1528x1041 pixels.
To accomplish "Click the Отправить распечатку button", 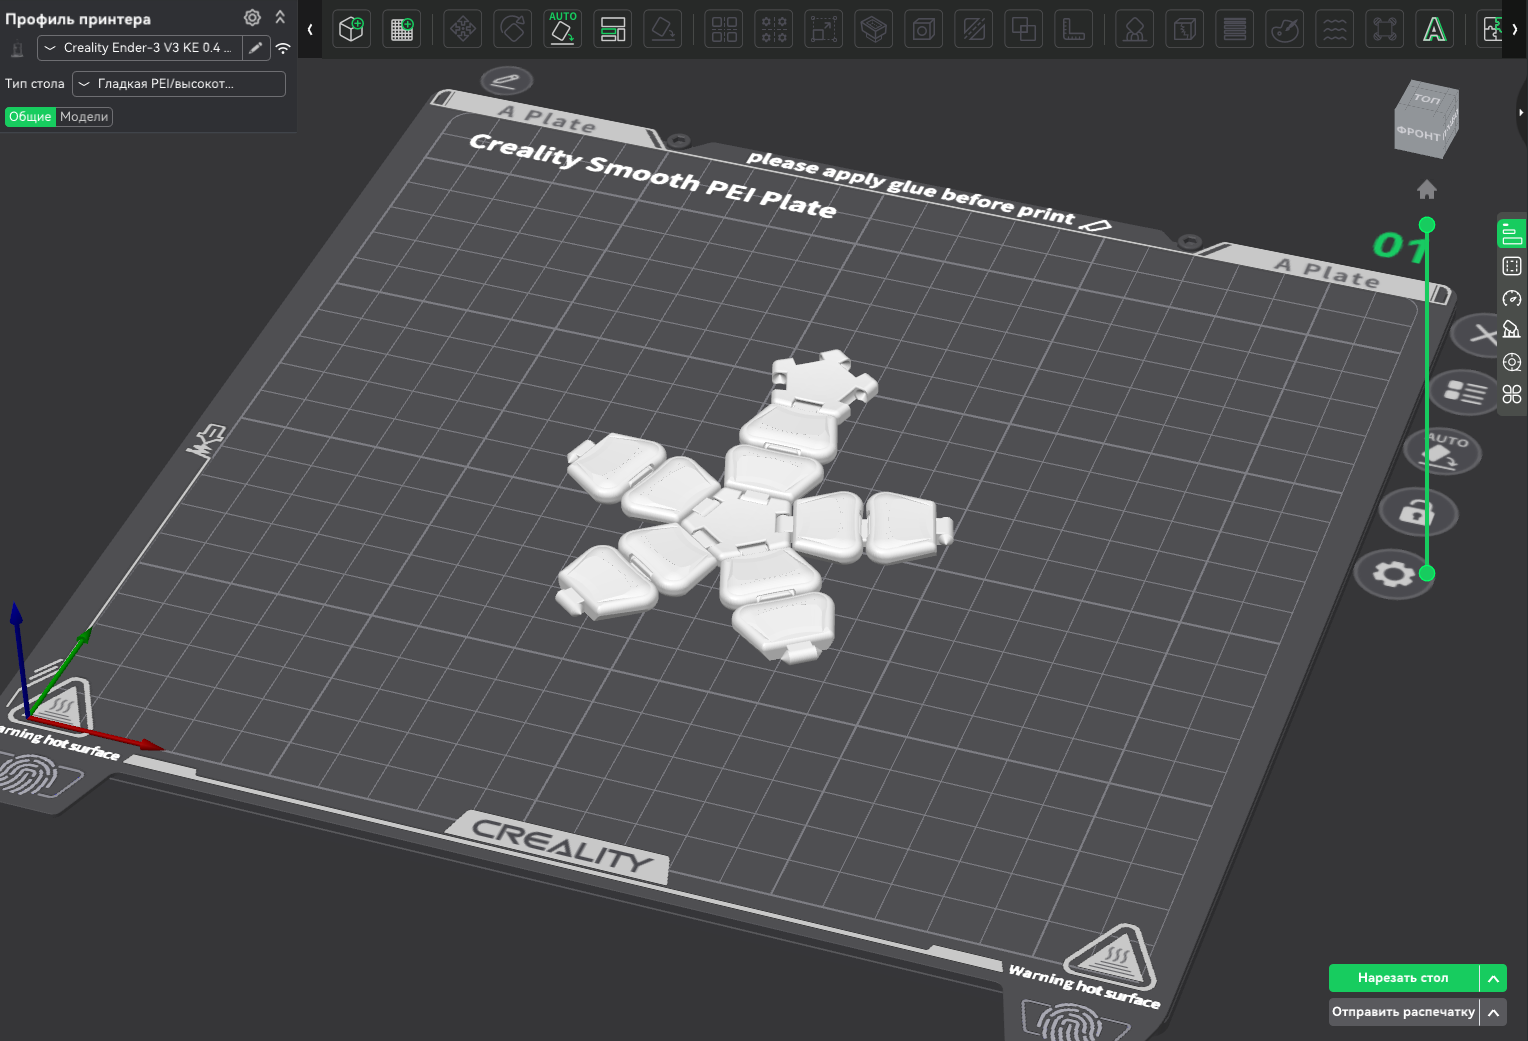I will (1403, 1012).
